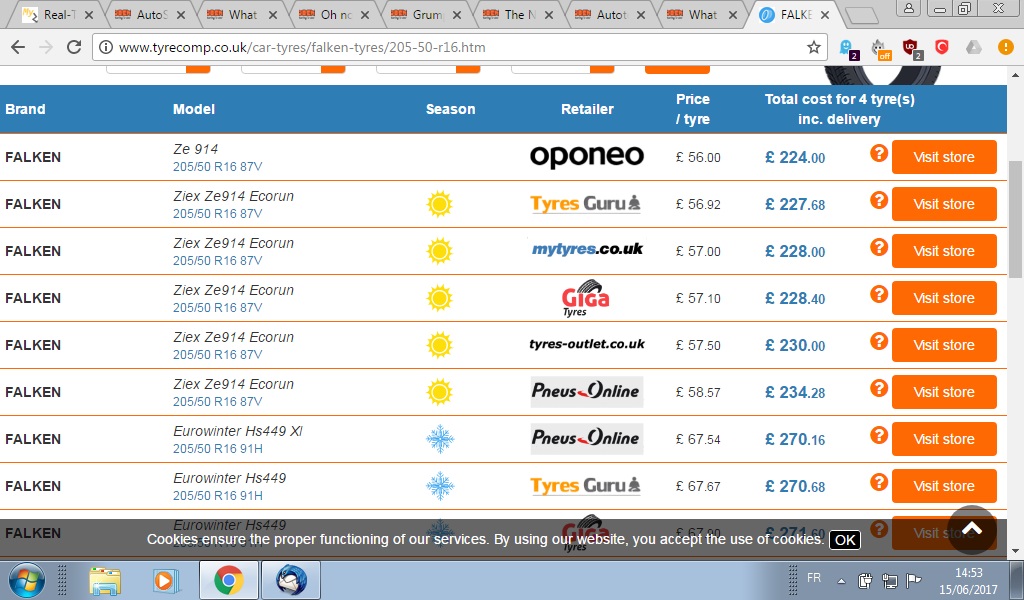The width and height of the screenshot is (1024, 600).
Task: Click 205/50 R16 91H under Eurowinter Hs449 Xl
Action: pyautogui.click(x=217, y=449)
